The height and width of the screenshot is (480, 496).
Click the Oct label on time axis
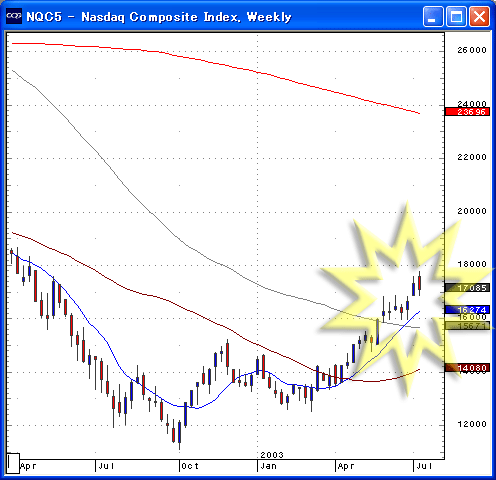(x=190, y=466)
